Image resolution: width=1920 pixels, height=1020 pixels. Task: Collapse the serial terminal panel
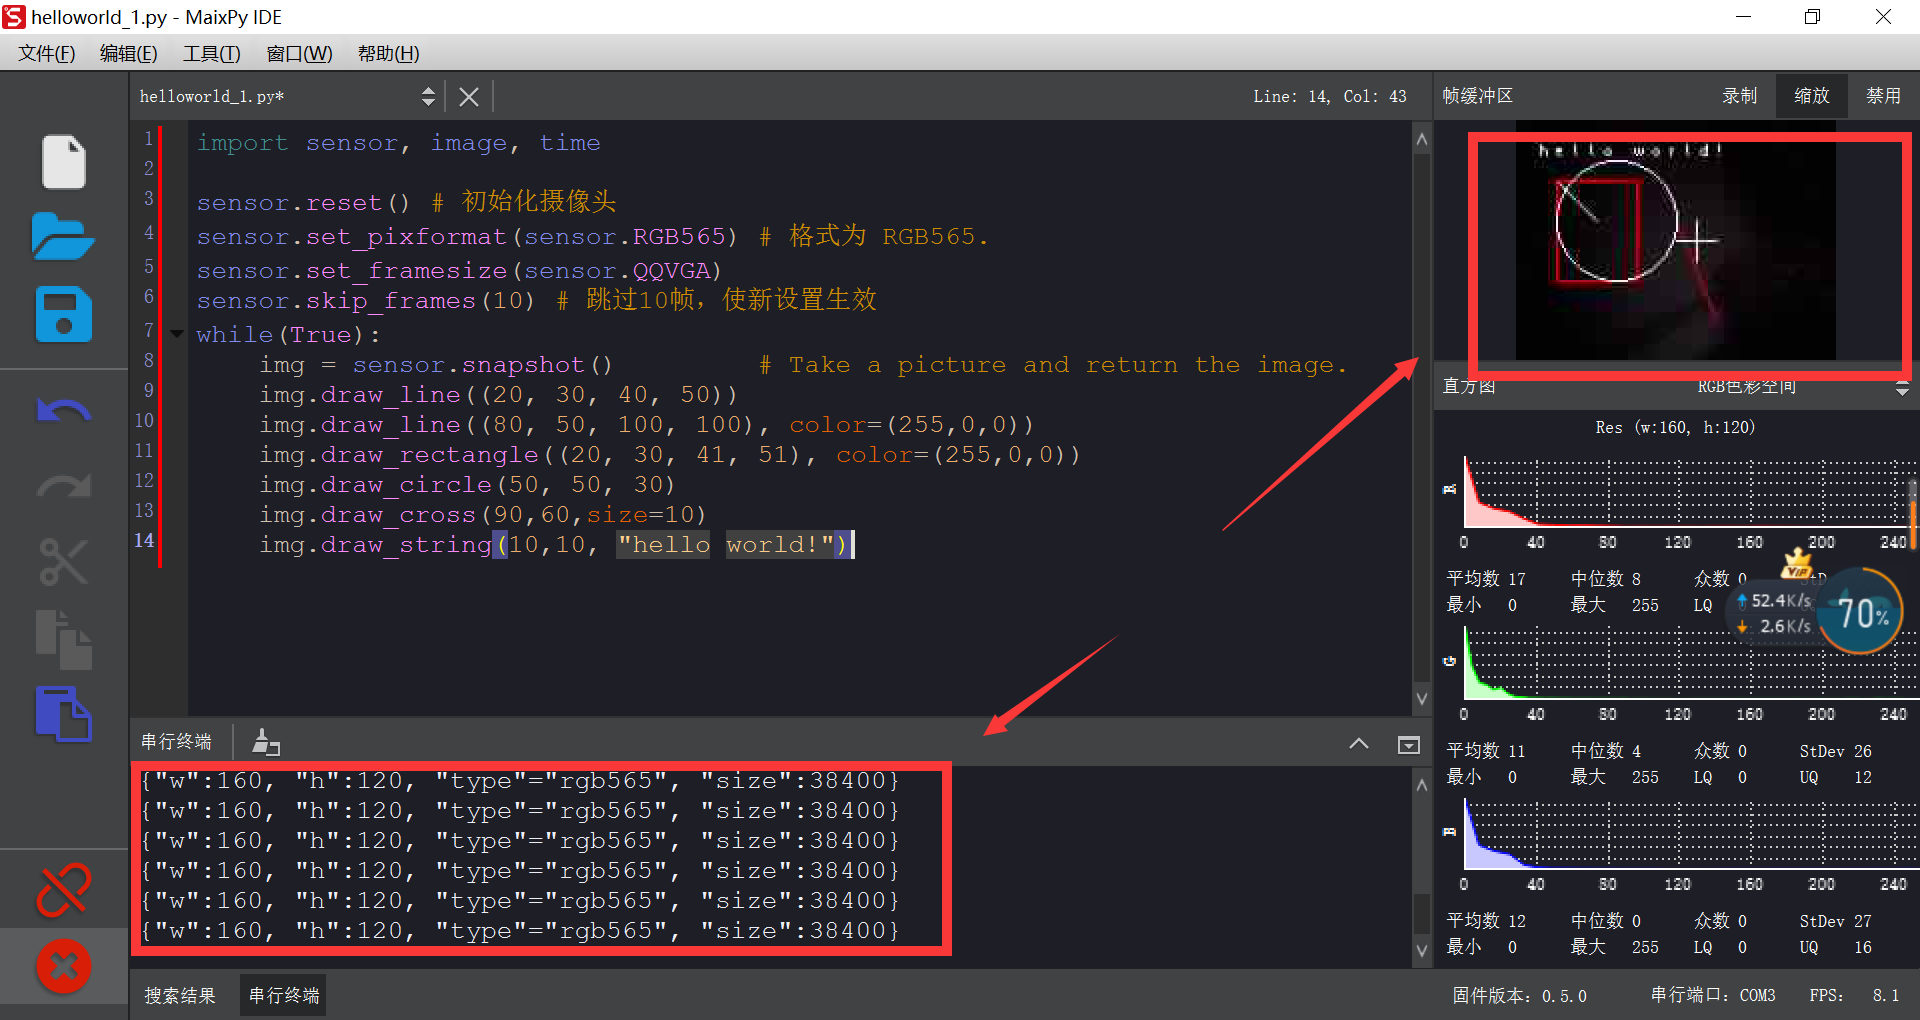(1359, 743)
